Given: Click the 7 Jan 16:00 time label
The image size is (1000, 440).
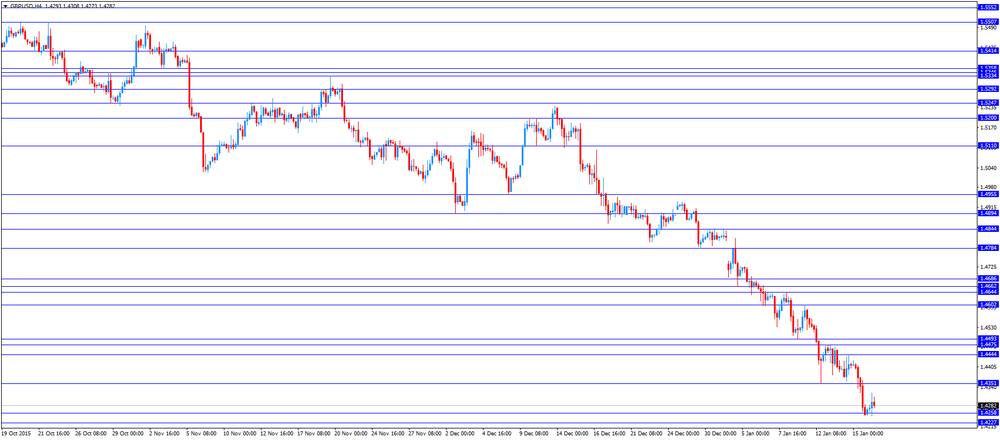Looking at the screenshot, I should (x=793, y=433).
